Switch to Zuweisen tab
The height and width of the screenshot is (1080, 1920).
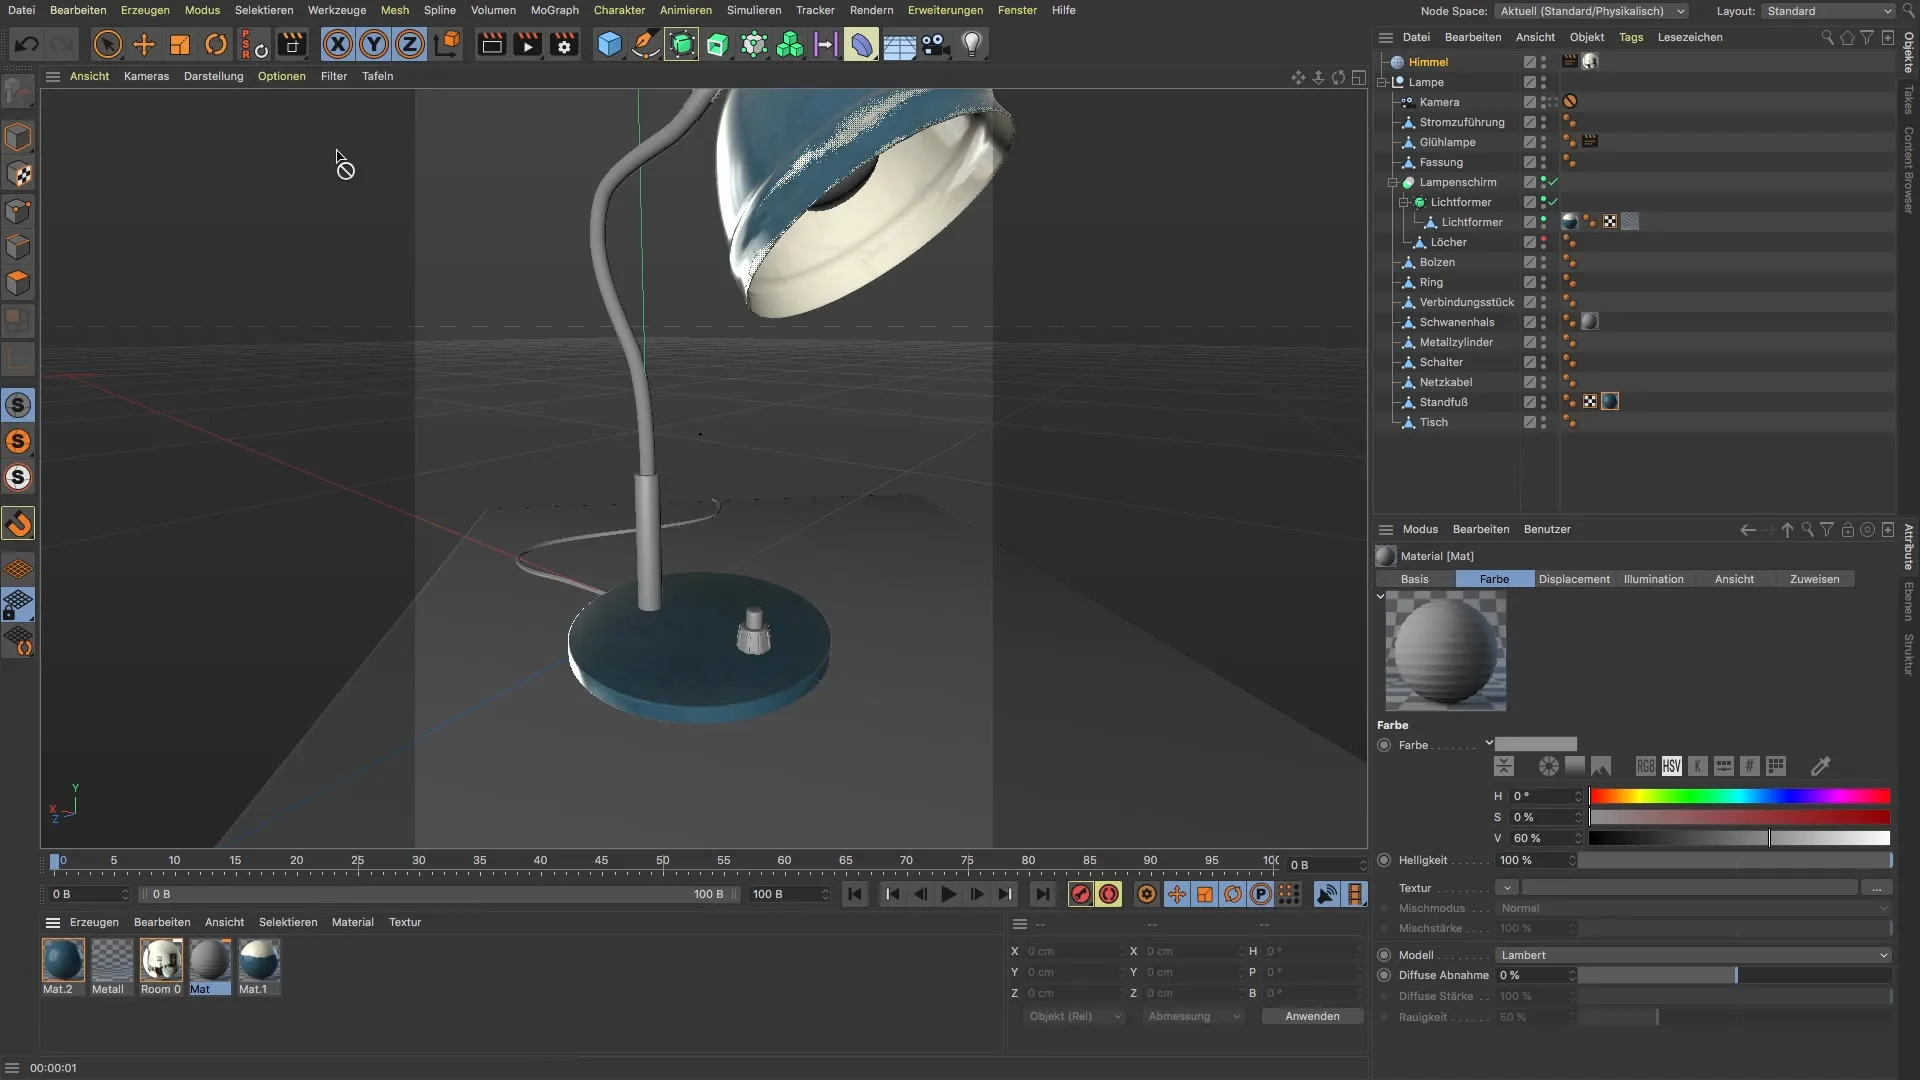pos(1814,579)
